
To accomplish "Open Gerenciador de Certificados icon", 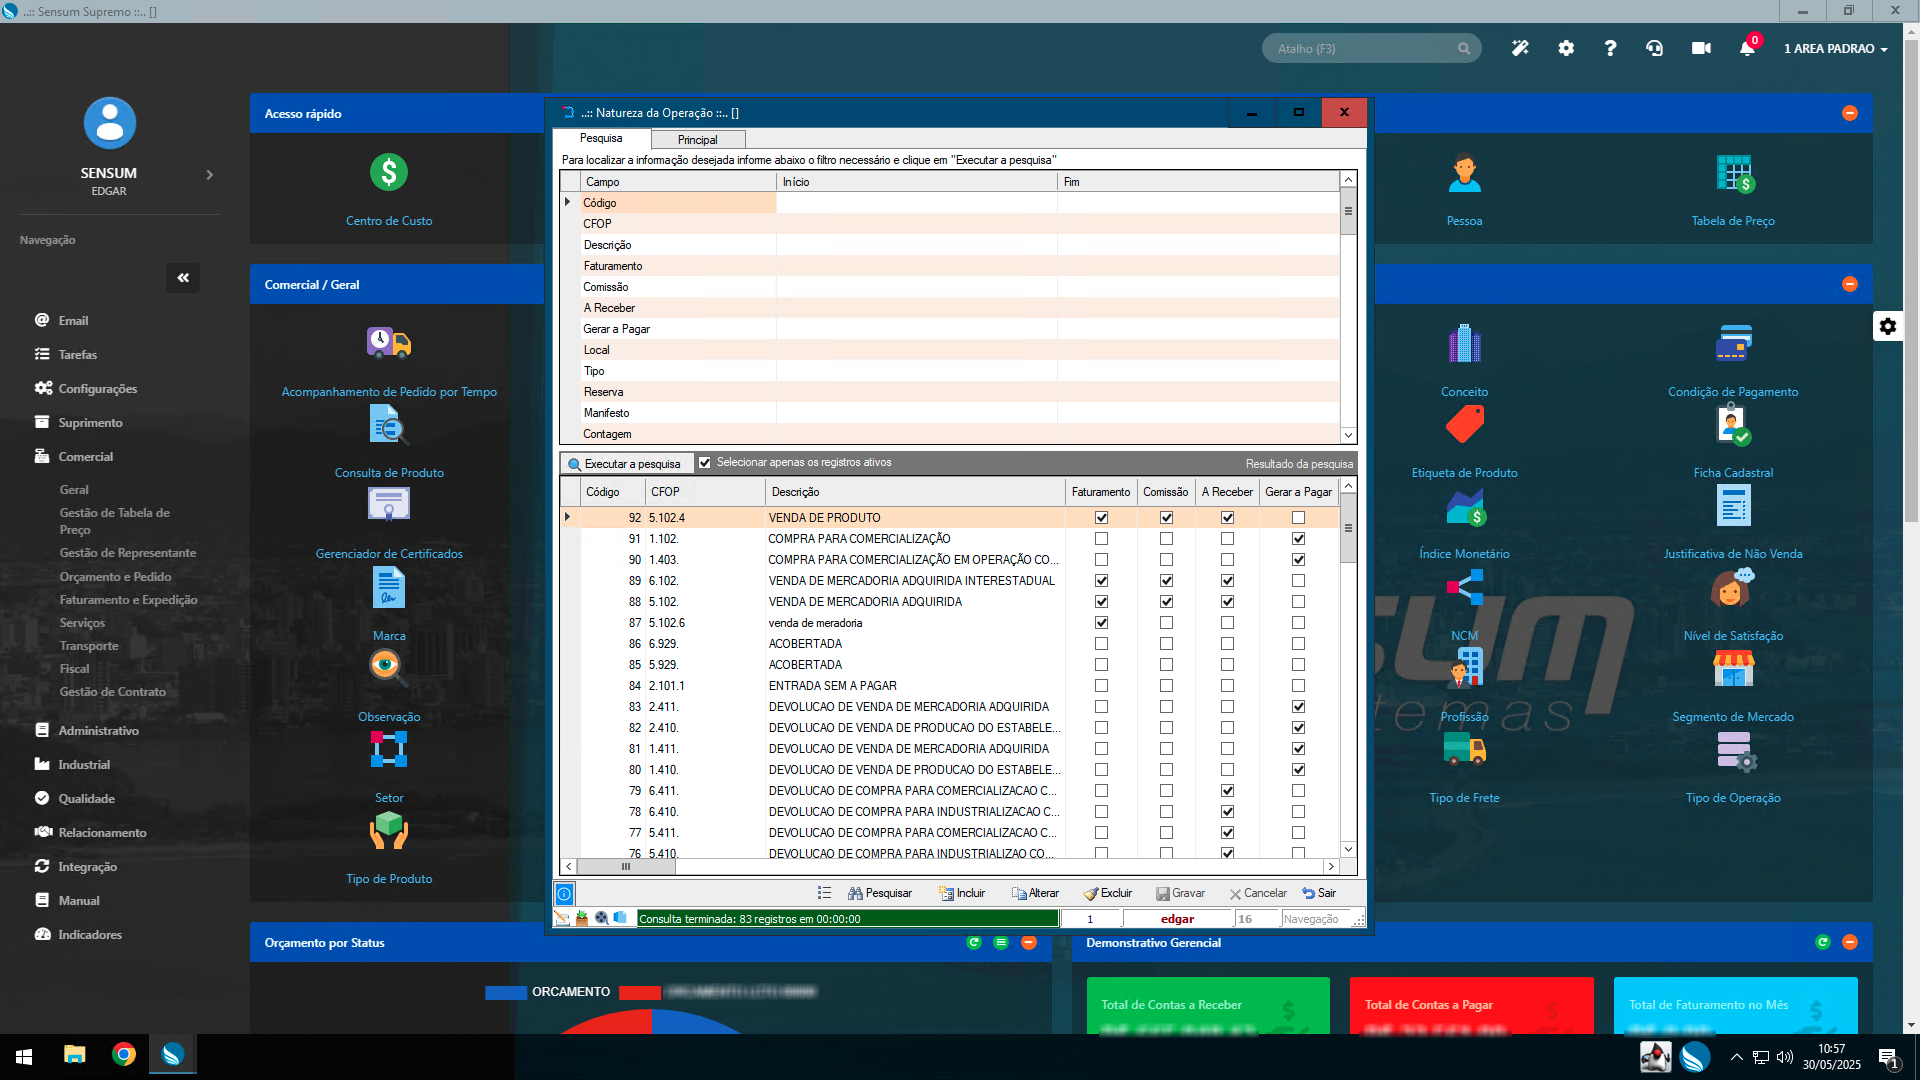I will [389, 505].
